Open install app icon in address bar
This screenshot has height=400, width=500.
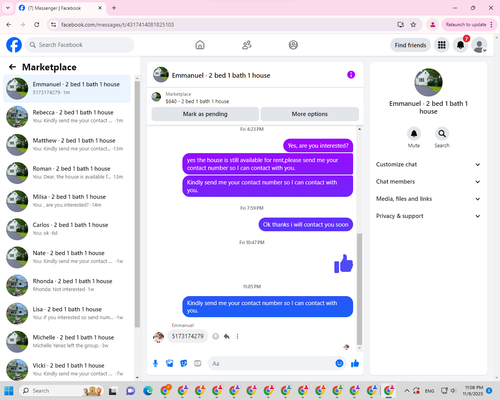[x=400, y=25]
